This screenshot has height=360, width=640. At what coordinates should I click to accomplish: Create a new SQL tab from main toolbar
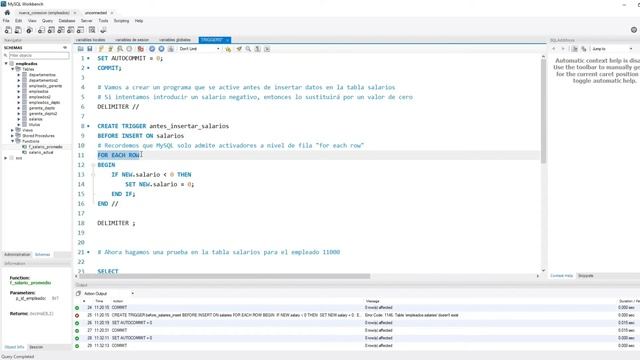pyautogui.click(x=8, y=30)
